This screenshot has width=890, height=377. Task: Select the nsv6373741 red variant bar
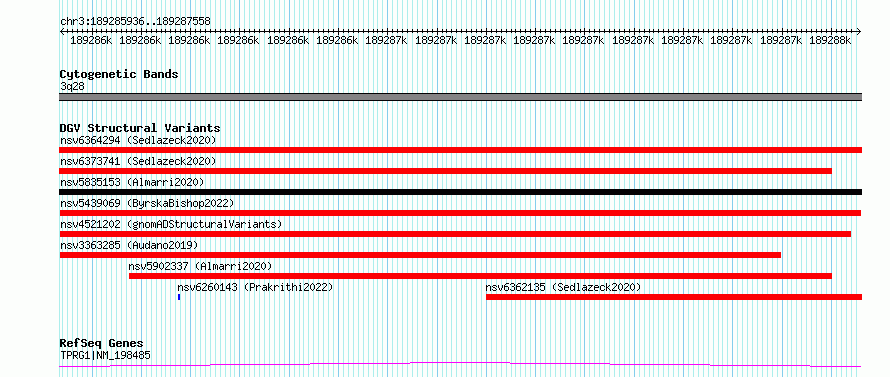pos(446,171)
